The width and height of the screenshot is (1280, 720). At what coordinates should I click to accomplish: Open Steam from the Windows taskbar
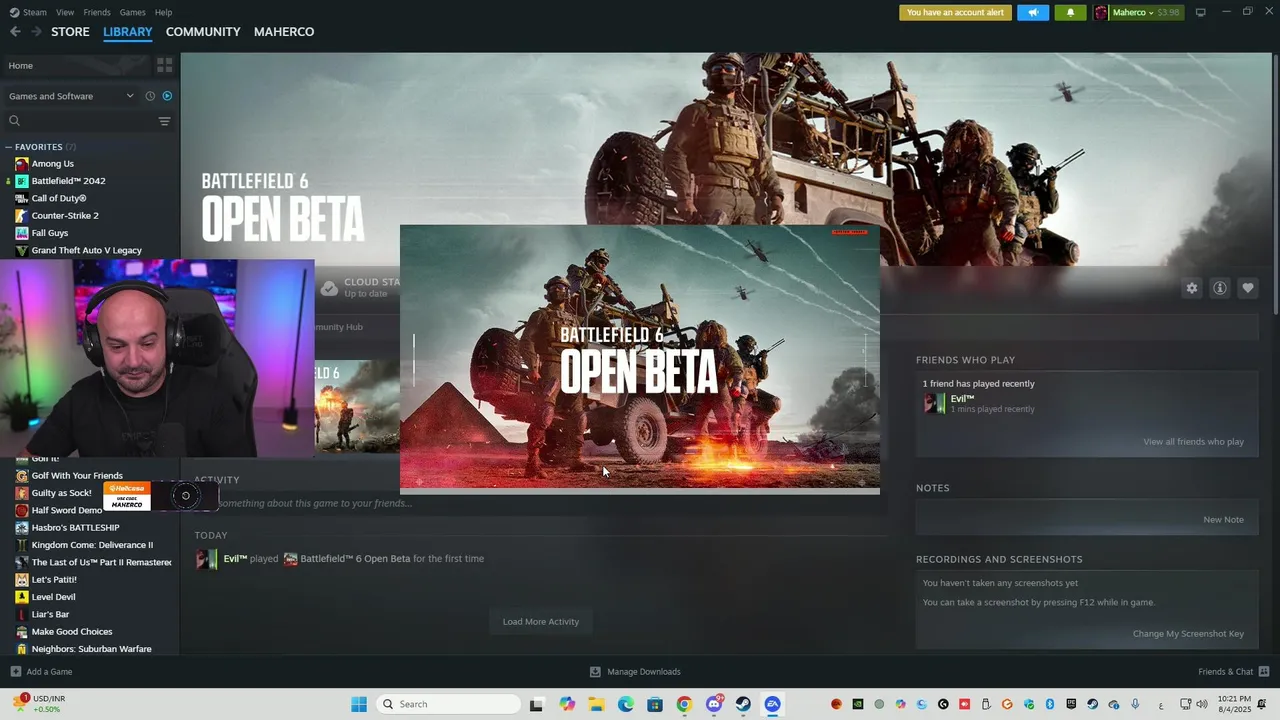coord(743,704)
